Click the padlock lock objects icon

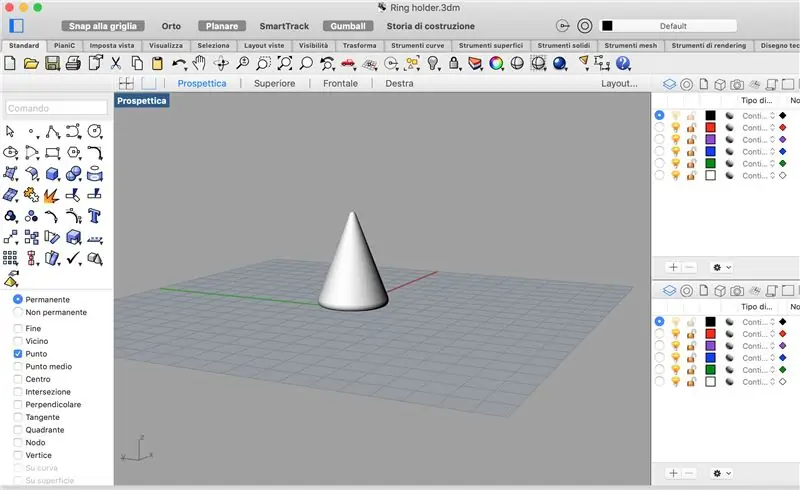(x=454, y=63)
